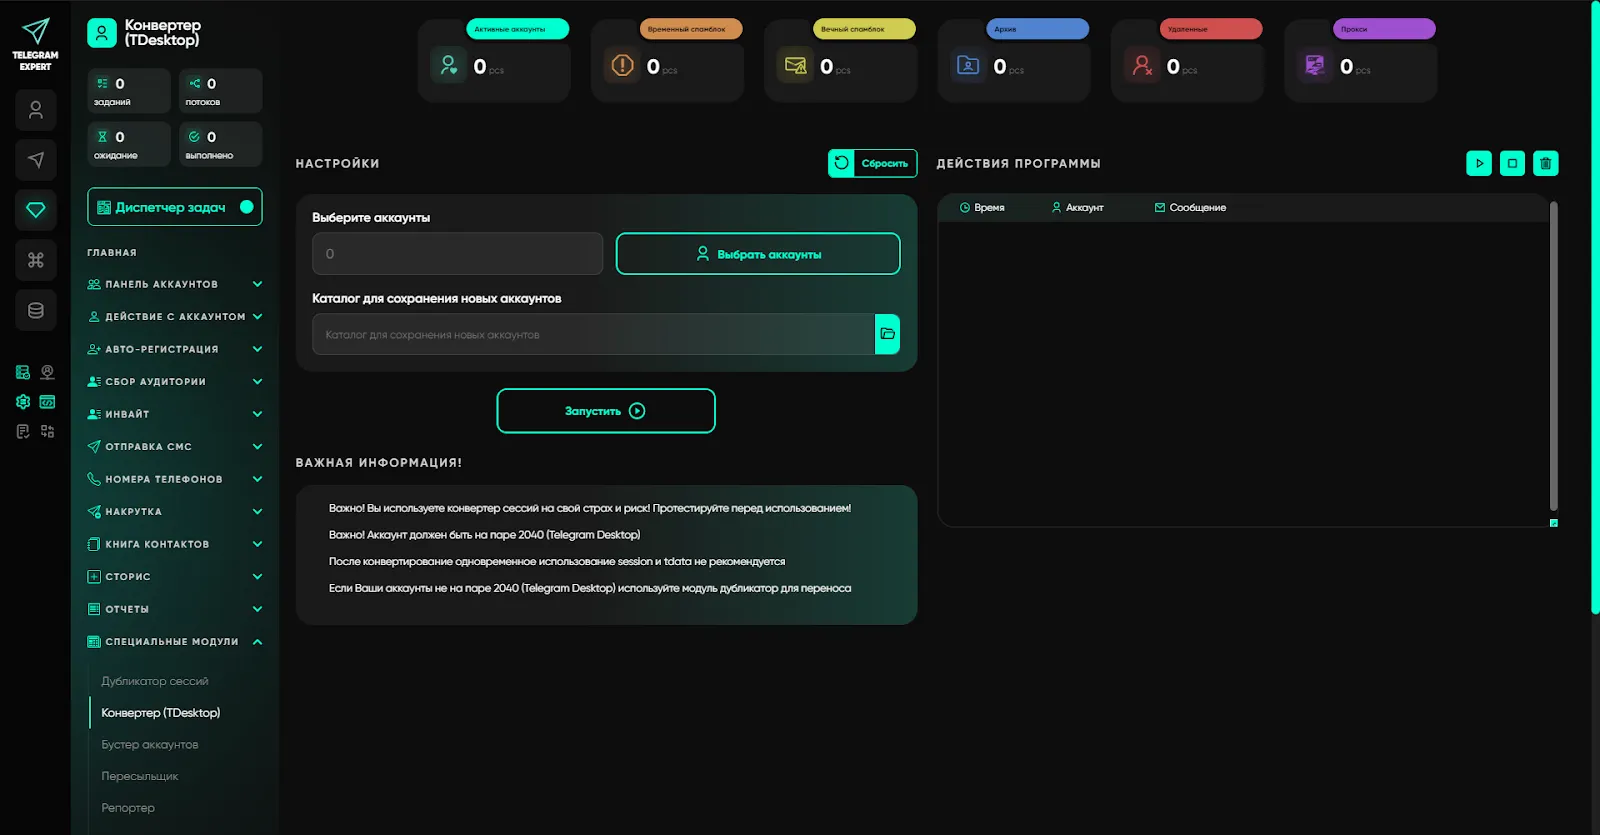Image resolution: width=1600 pixels, height=835 pixels.
Task: Click the user profile icon in left sidebar
Action: click(36, 110)
